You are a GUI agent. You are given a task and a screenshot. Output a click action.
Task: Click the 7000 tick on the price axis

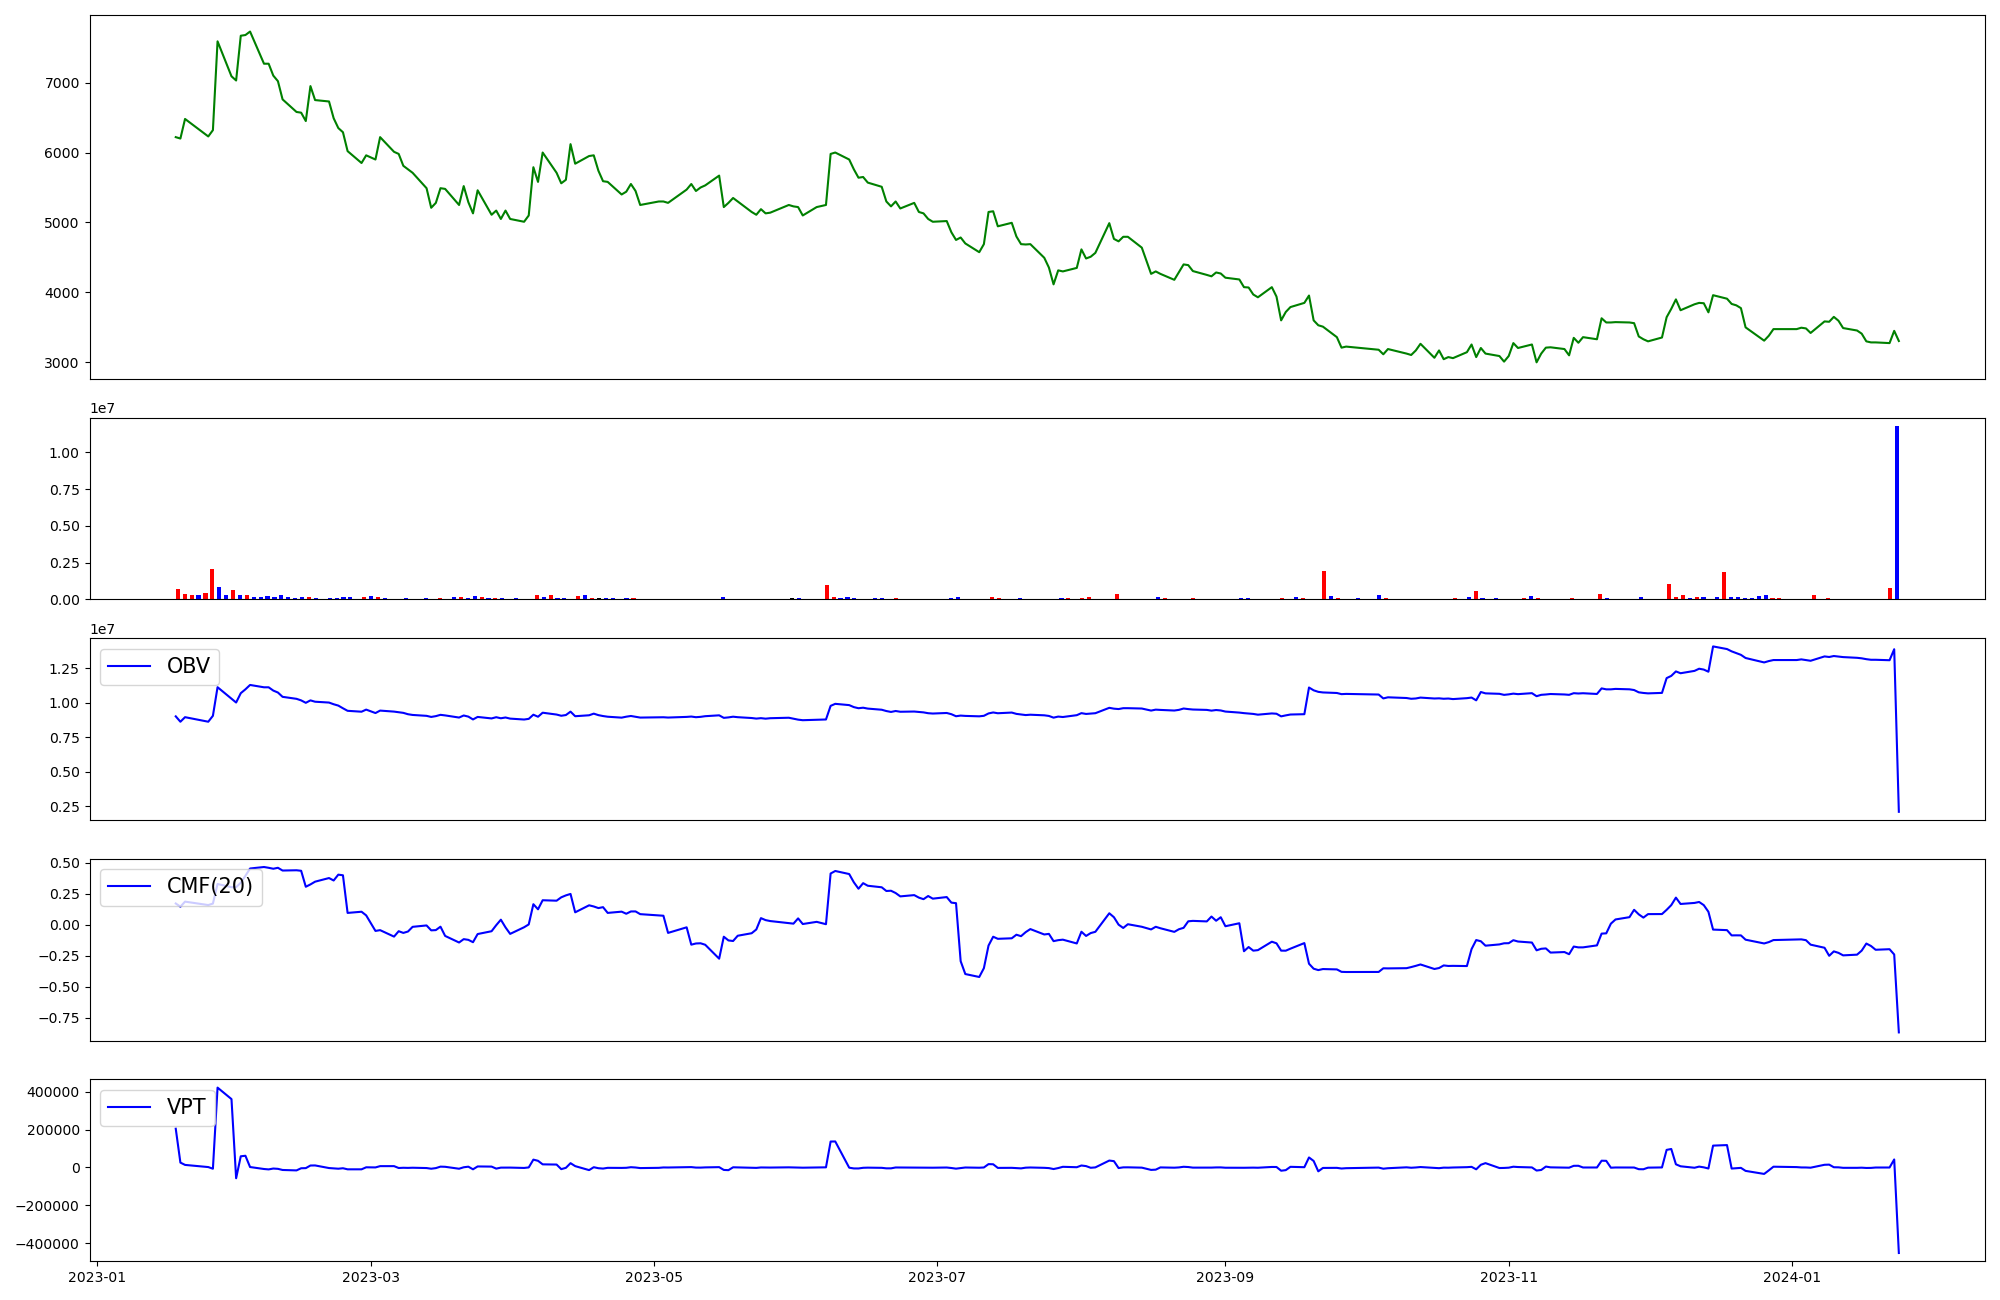point(62,83)
